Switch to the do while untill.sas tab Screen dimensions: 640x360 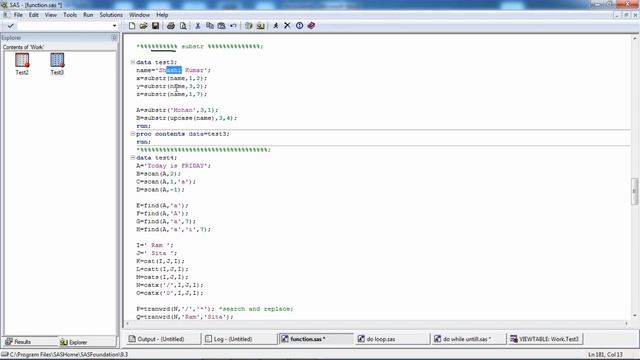(469, 339)
